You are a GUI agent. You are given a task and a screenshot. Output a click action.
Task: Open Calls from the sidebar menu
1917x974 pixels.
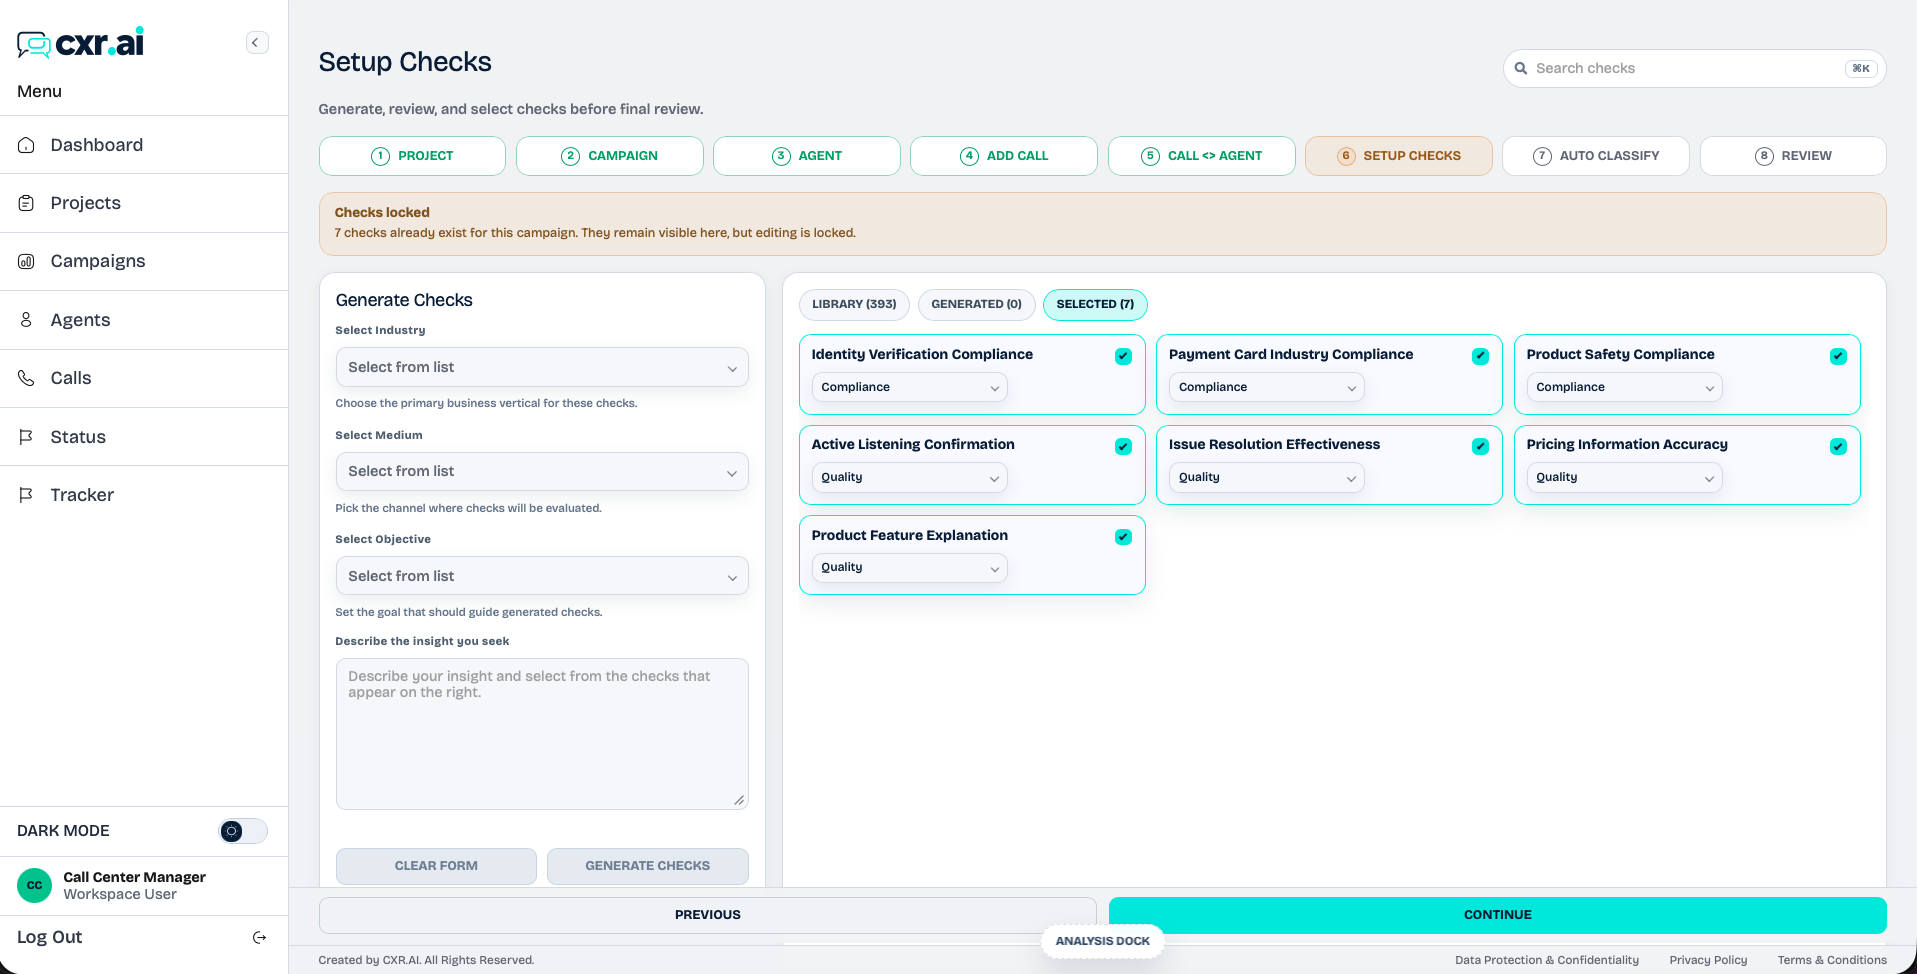(144, 378)
